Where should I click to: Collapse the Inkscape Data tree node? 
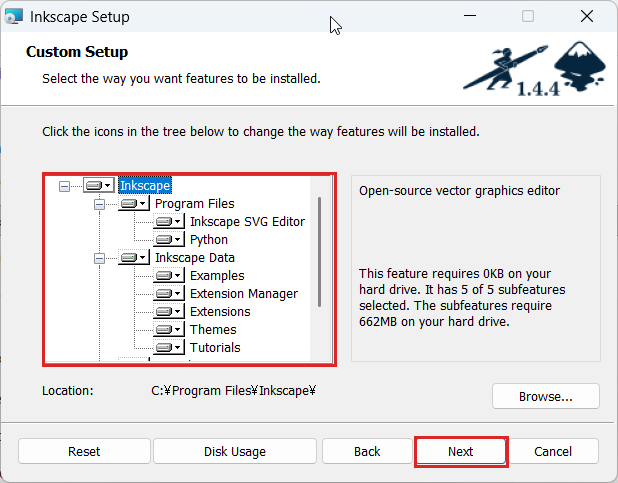[x=99, y=258]
